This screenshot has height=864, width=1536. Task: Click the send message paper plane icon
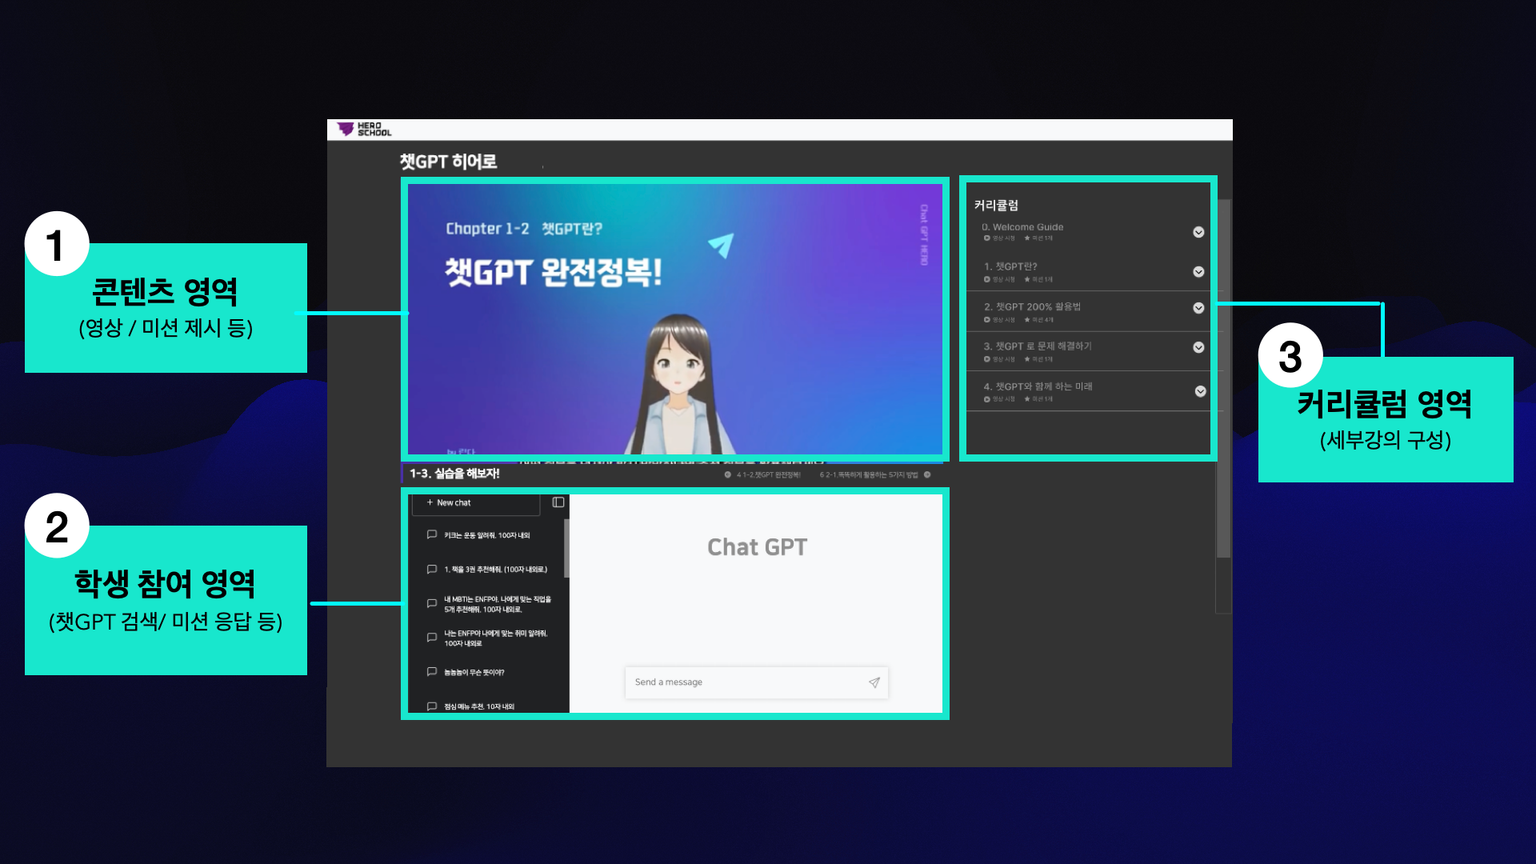pos(874,683)
